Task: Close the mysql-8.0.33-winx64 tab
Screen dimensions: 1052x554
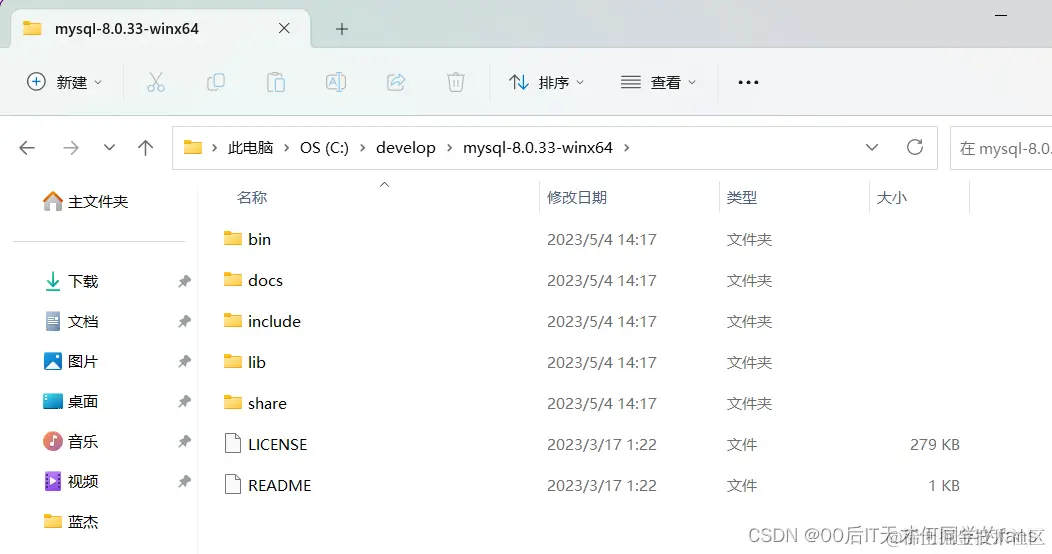Action: tap(284, 28)
